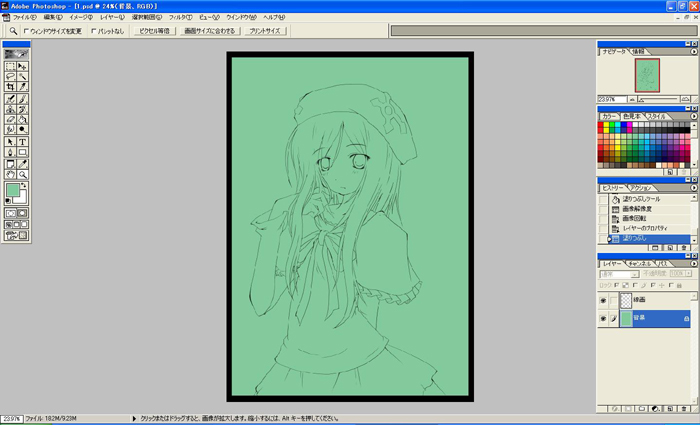The width and height of the screenshot is (700, 425).
Task: Select the Airbrush tool
Action: click(x=10, y=99)
